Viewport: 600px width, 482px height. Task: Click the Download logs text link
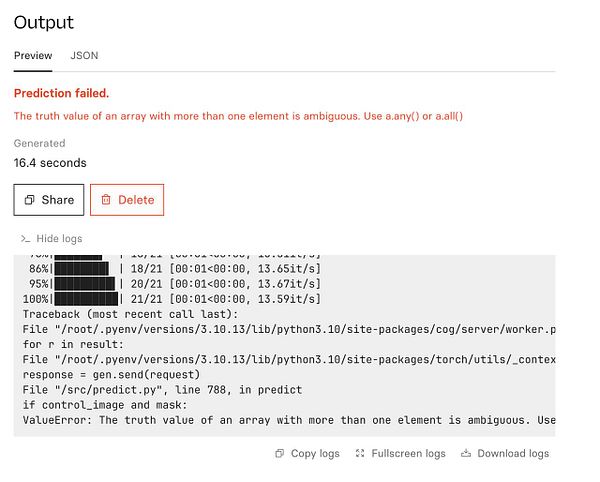(512, 453)
